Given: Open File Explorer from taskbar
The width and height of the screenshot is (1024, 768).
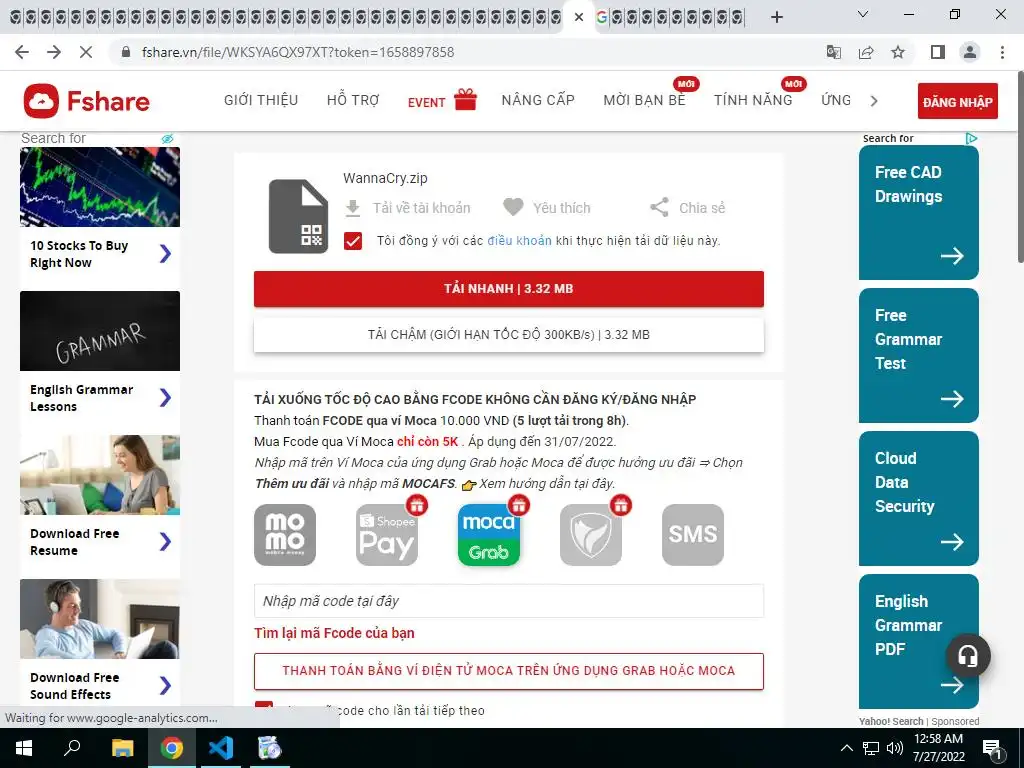Looking at the screenshot, I should (122, 748).
